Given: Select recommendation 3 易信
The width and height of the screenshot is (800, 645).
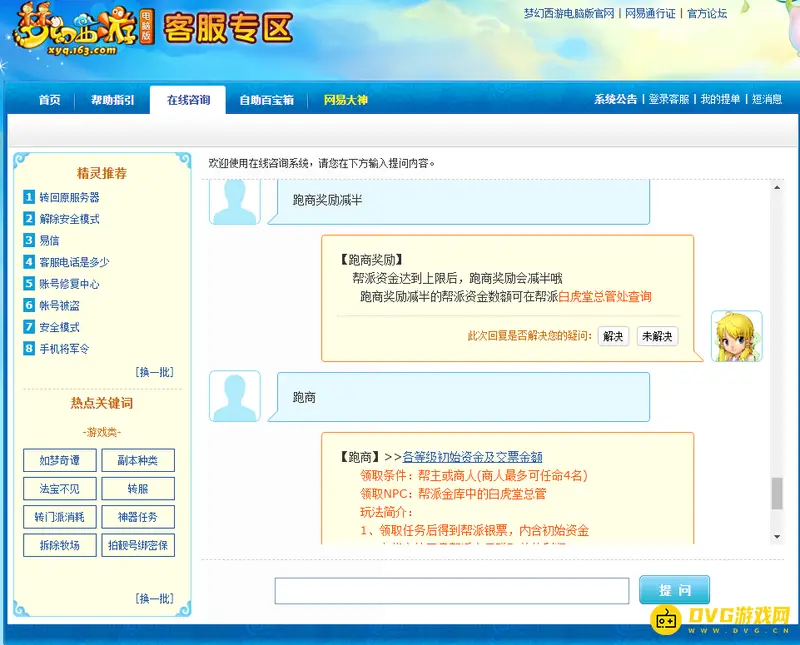Looking at the screenshot, I should coord(49,240).
